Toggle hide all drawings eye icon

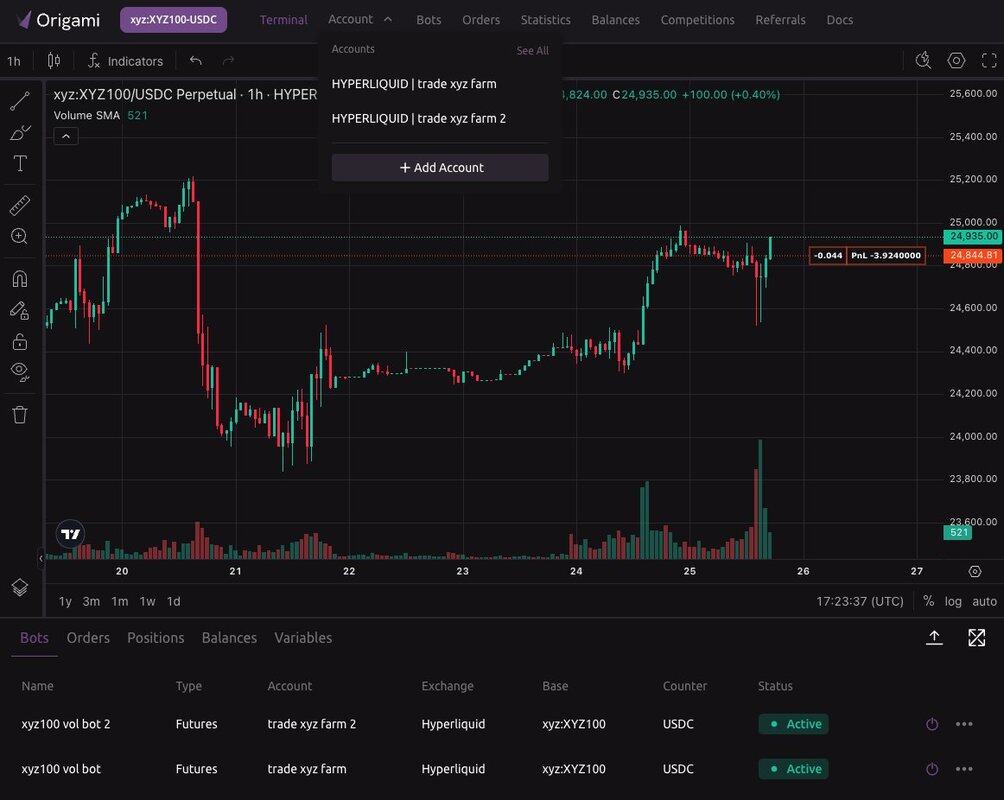pos(20,371)
